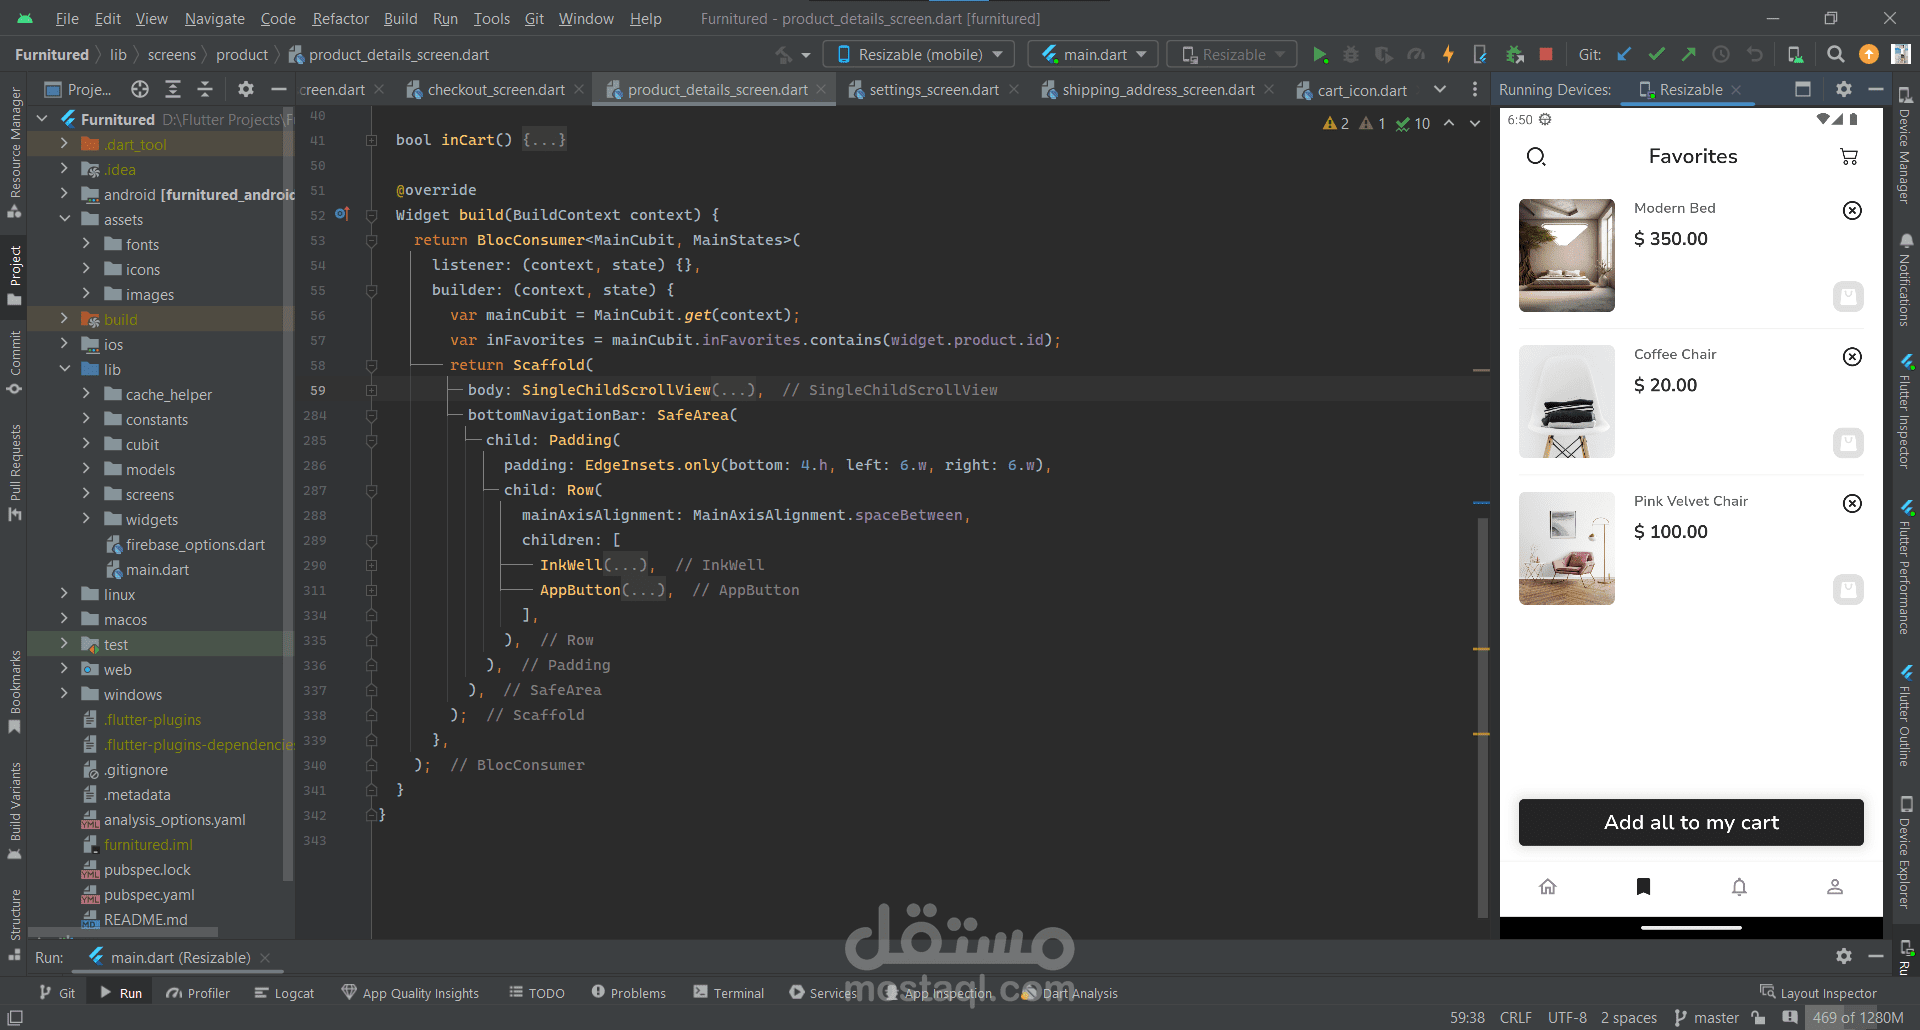Collapse the lib folder
Screen dimensions: 1920x1030
point(64,369)
